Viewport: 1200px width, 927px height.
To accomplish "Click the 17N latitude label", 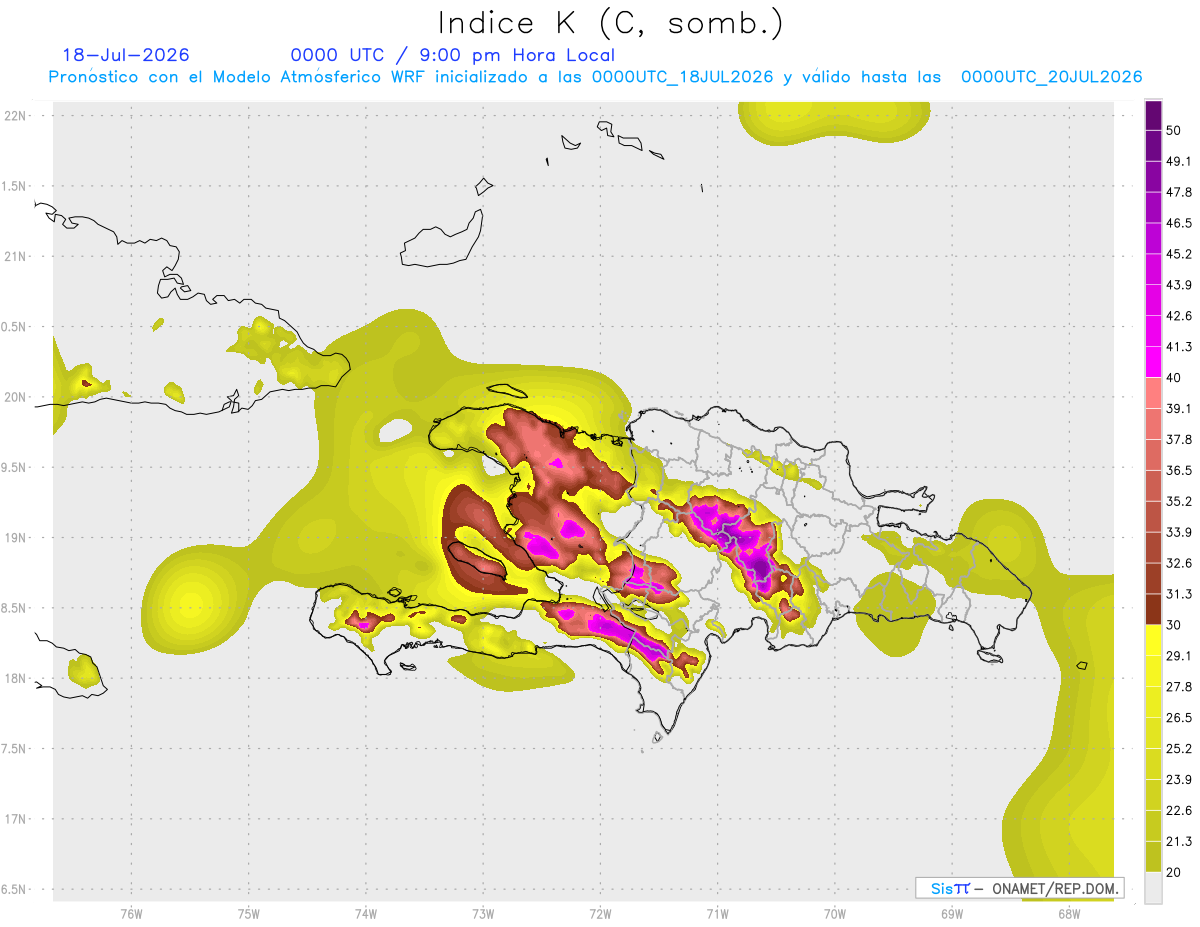I will click(x=17, y=819).
